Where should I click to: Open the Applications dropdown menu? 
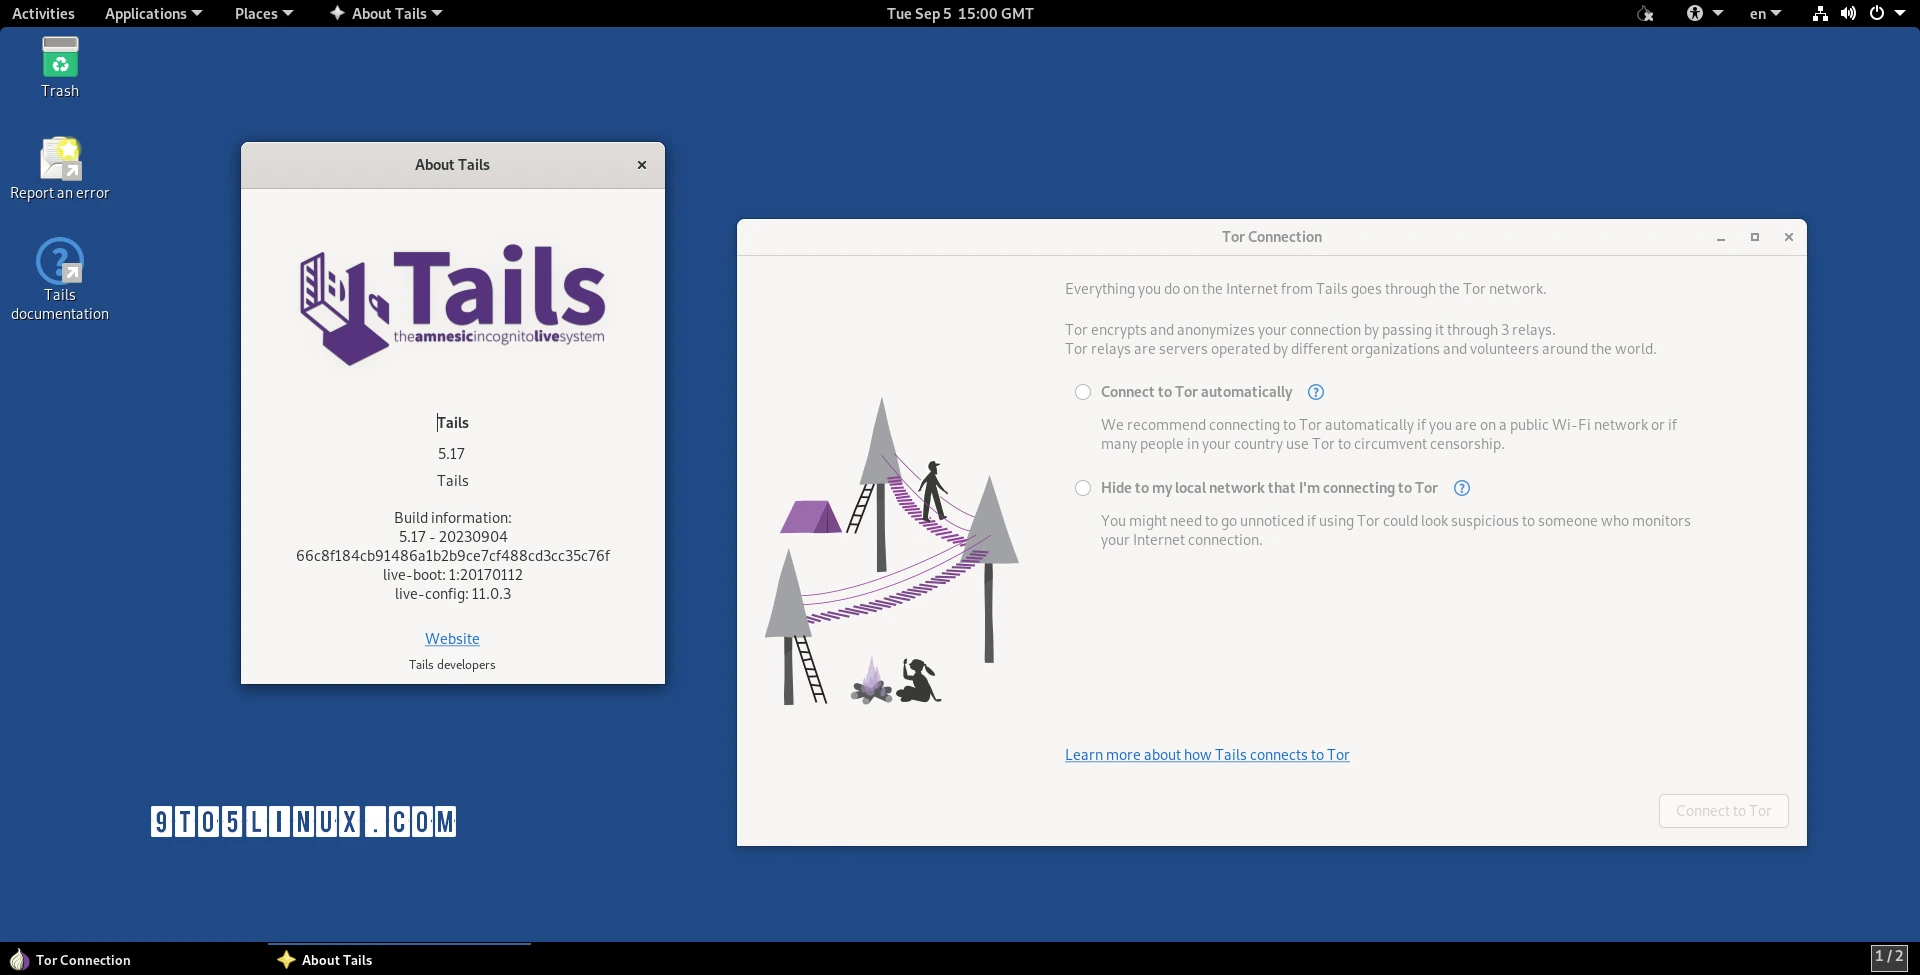[151, 13]
